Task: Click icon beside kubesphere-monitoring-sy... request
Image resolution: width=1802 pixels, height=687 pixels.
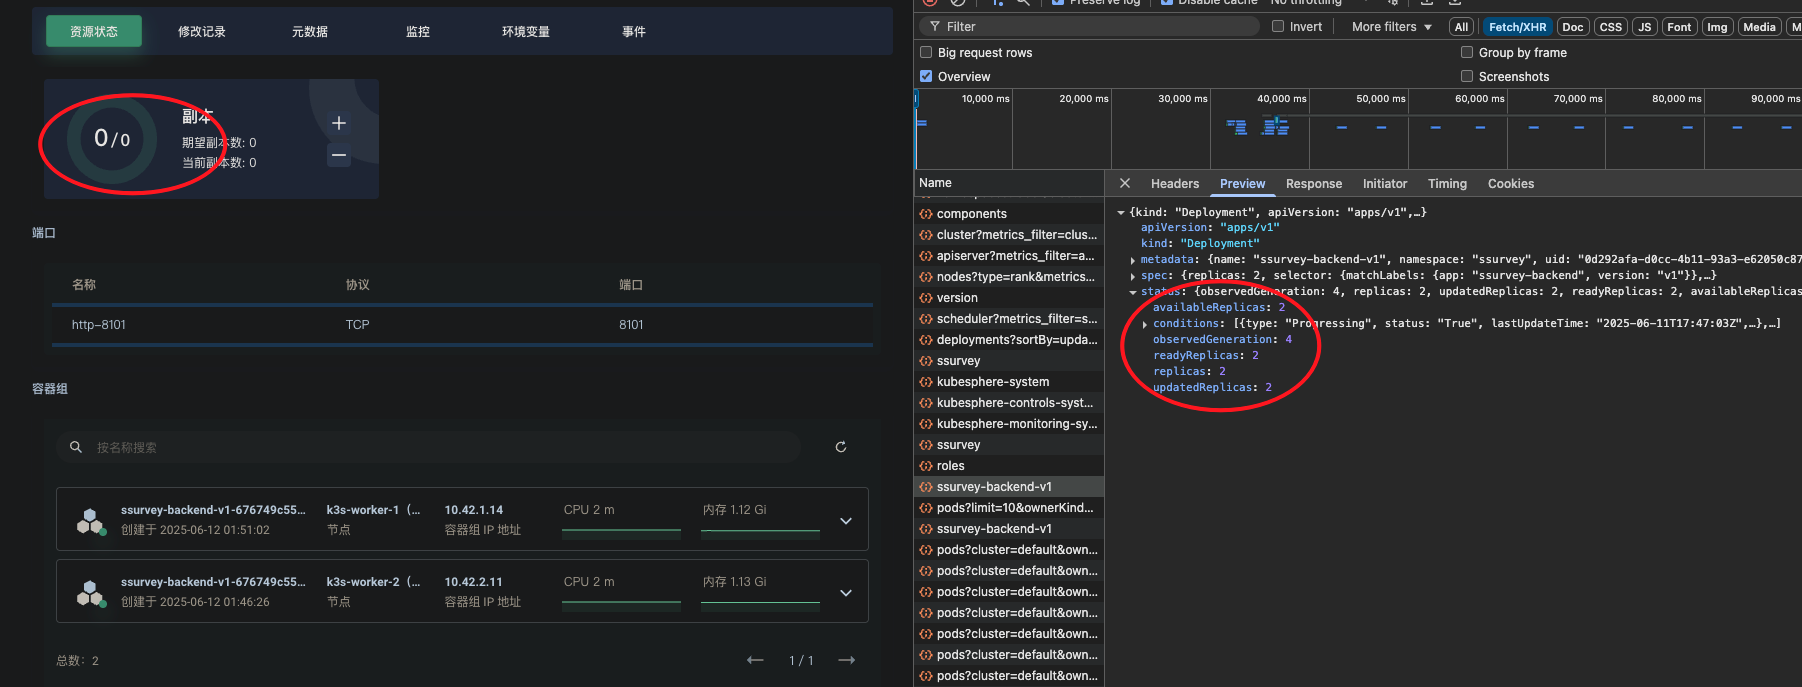Action: pyautogui.click(x=926, y=424)
